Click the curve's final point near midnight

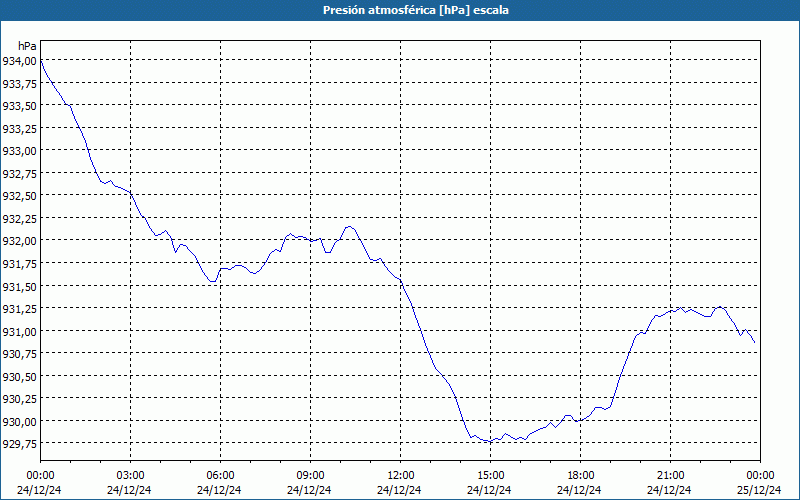tap(754, 342)
